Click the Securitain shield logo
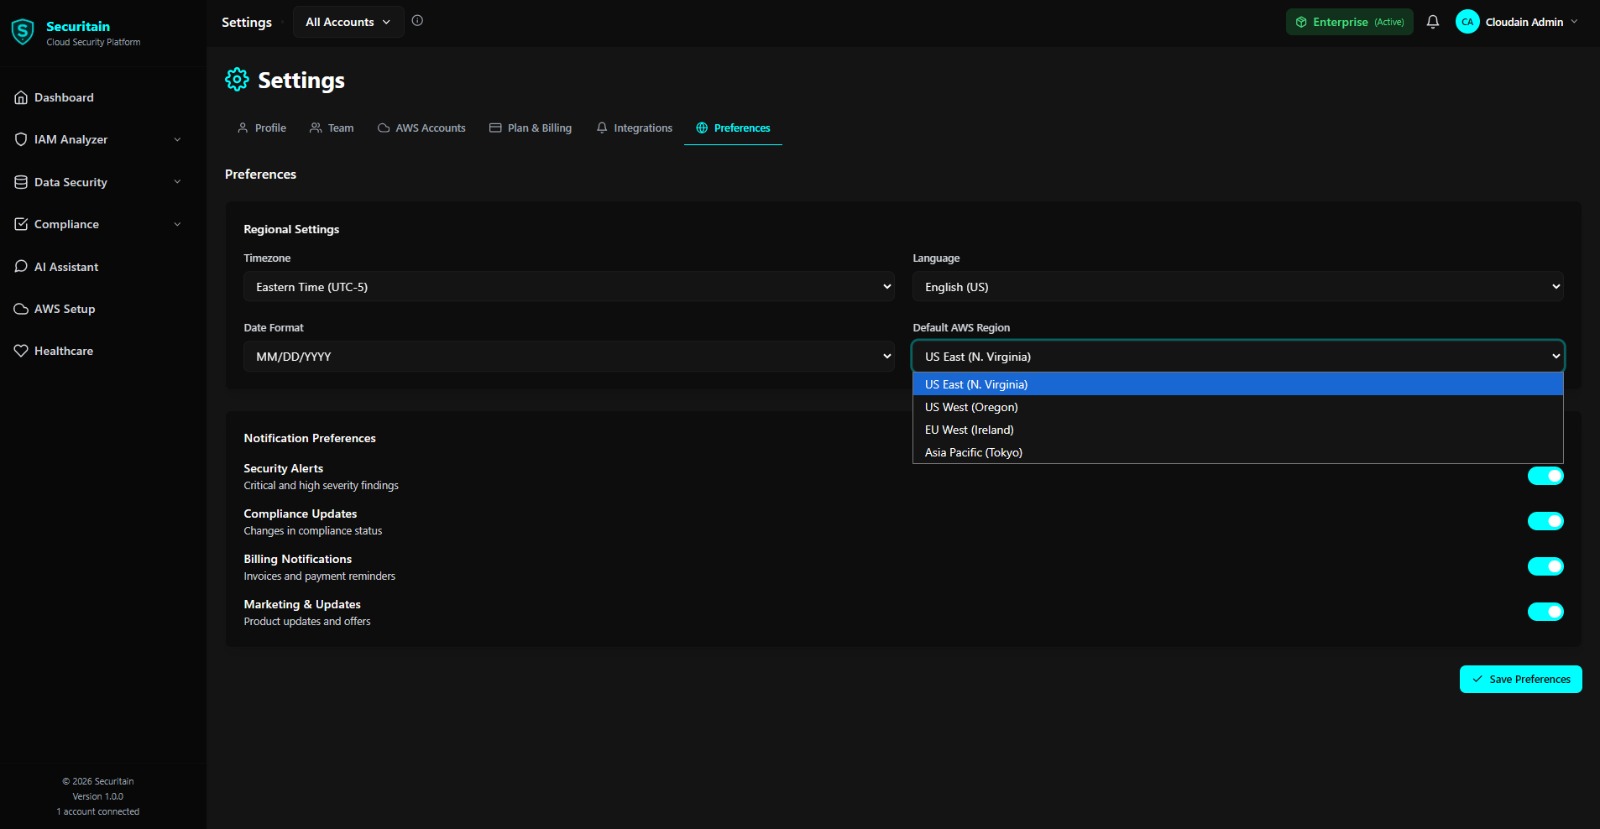Viewport: 1600px width, 829px height. [22, 32]
